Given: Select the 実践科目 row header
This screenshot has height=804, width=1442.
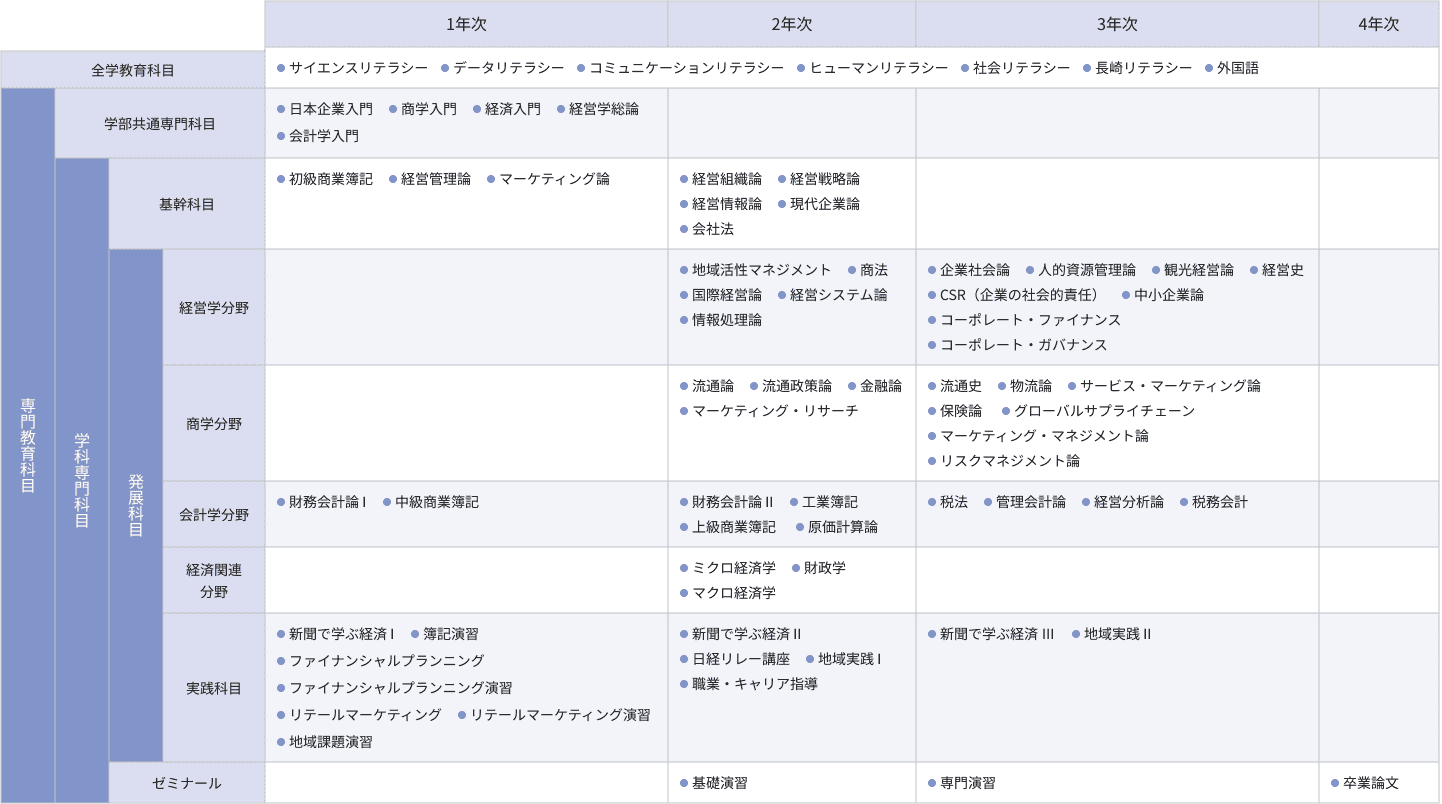Looking at the screenshot, I should pos(214,688).
